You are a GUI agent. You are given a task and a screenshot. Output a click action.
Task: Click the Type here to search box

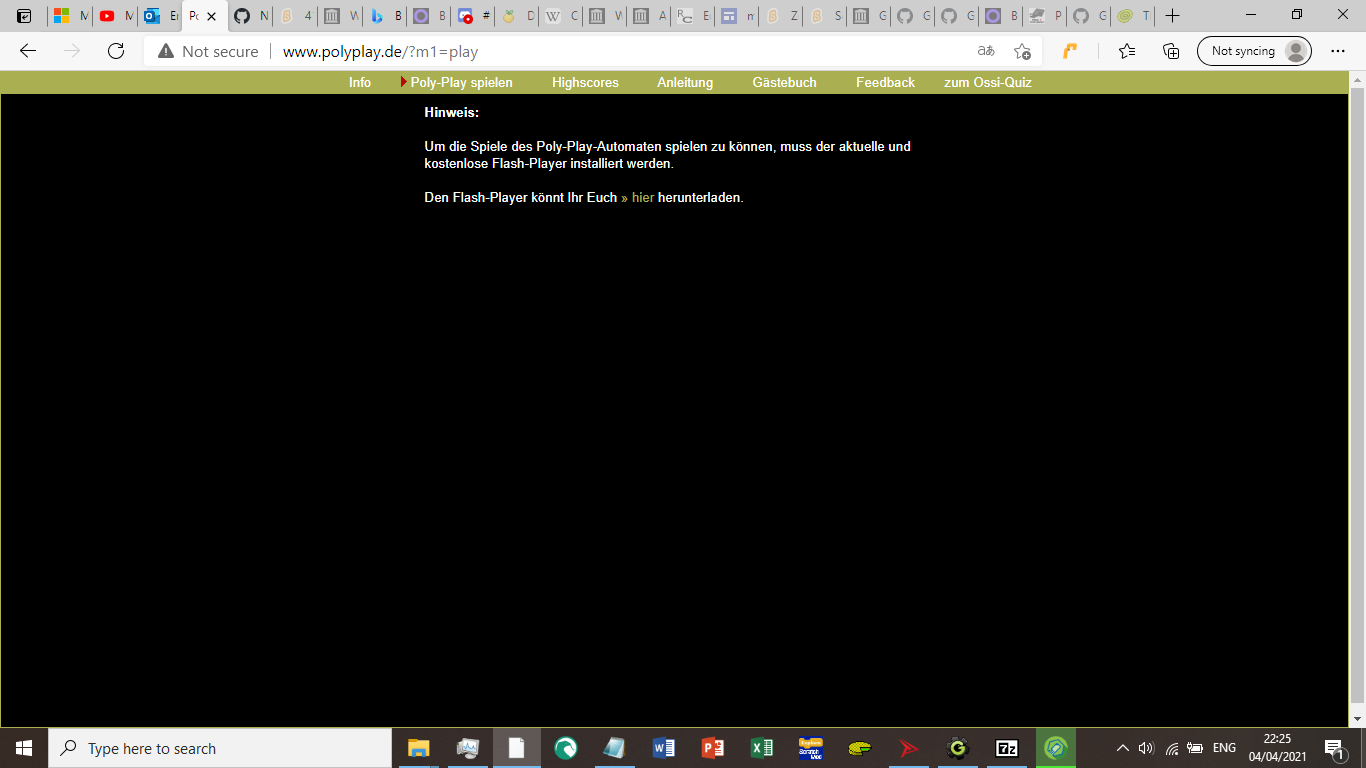220,748
